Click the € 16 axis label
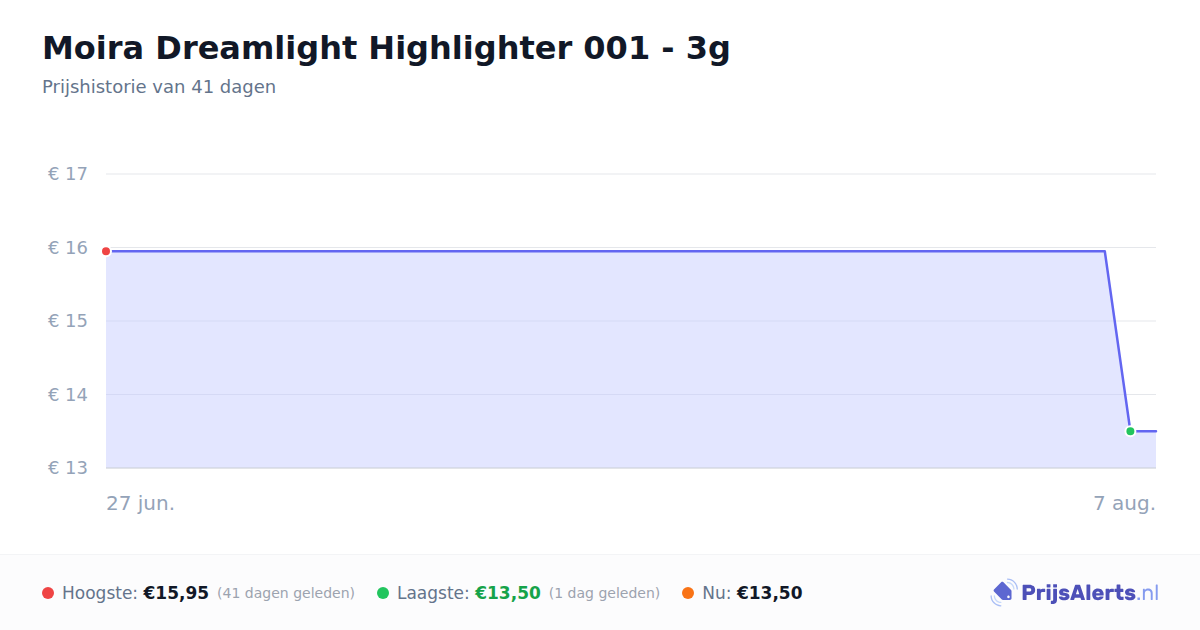Image resolution: width=1200 pixels, height=630 pixels. tap(68, 248)
